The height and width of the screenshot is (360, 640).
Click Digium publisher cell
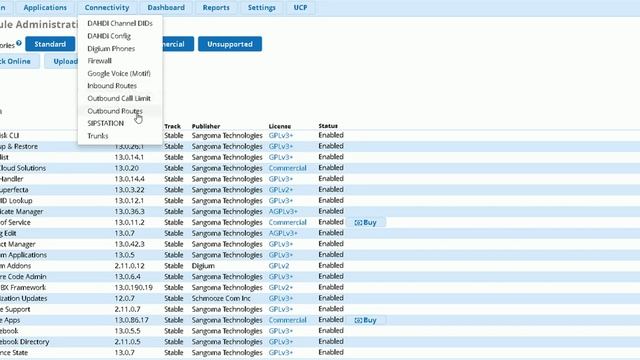point(203,266)
